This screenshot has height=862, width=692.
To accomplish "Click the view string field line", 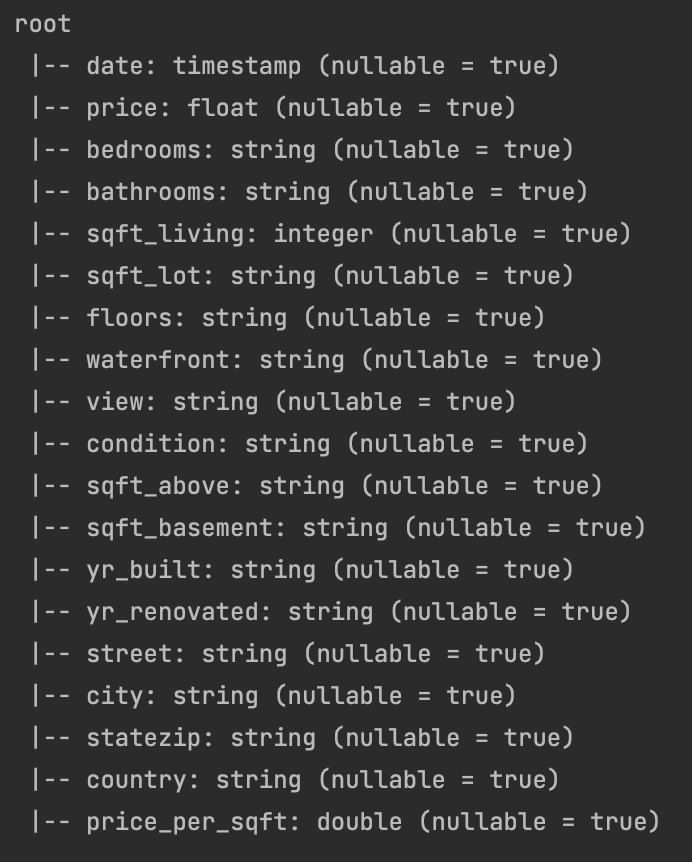I will 274,402.
